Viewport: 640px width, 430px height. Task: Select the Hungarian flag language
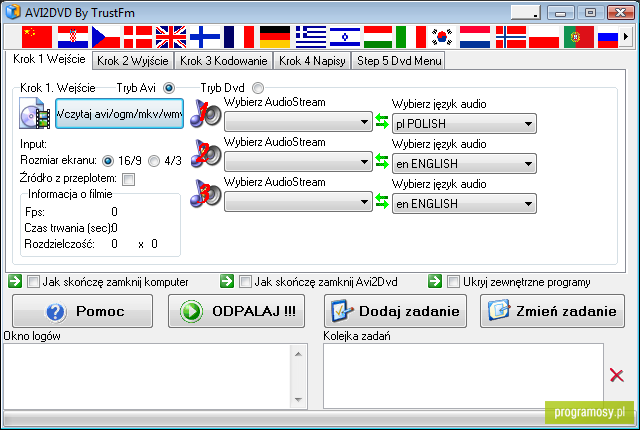[378, 37]
